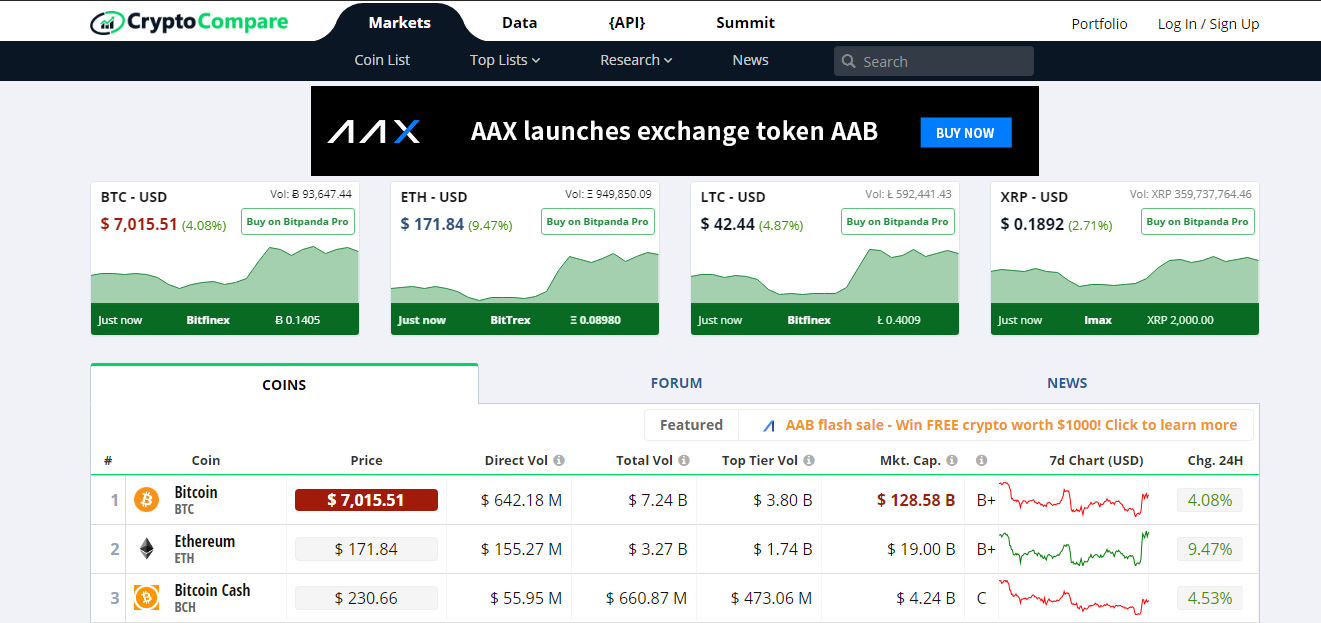Click Ethereum direct volume $ 155.27 M

pos(521,549)
